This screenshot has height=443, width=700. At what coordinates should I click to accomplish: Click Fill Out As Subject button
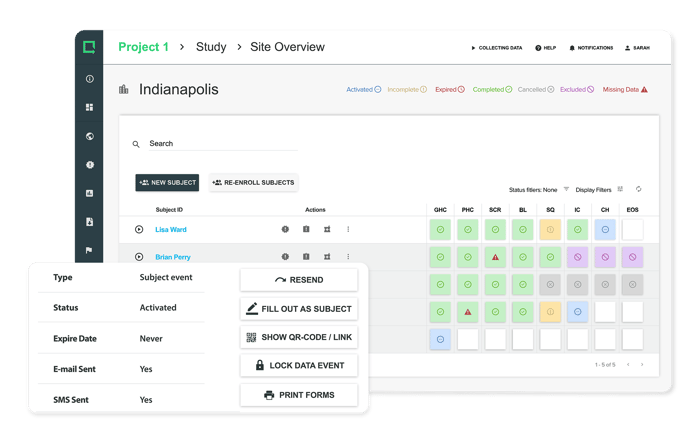click(299, 309)
